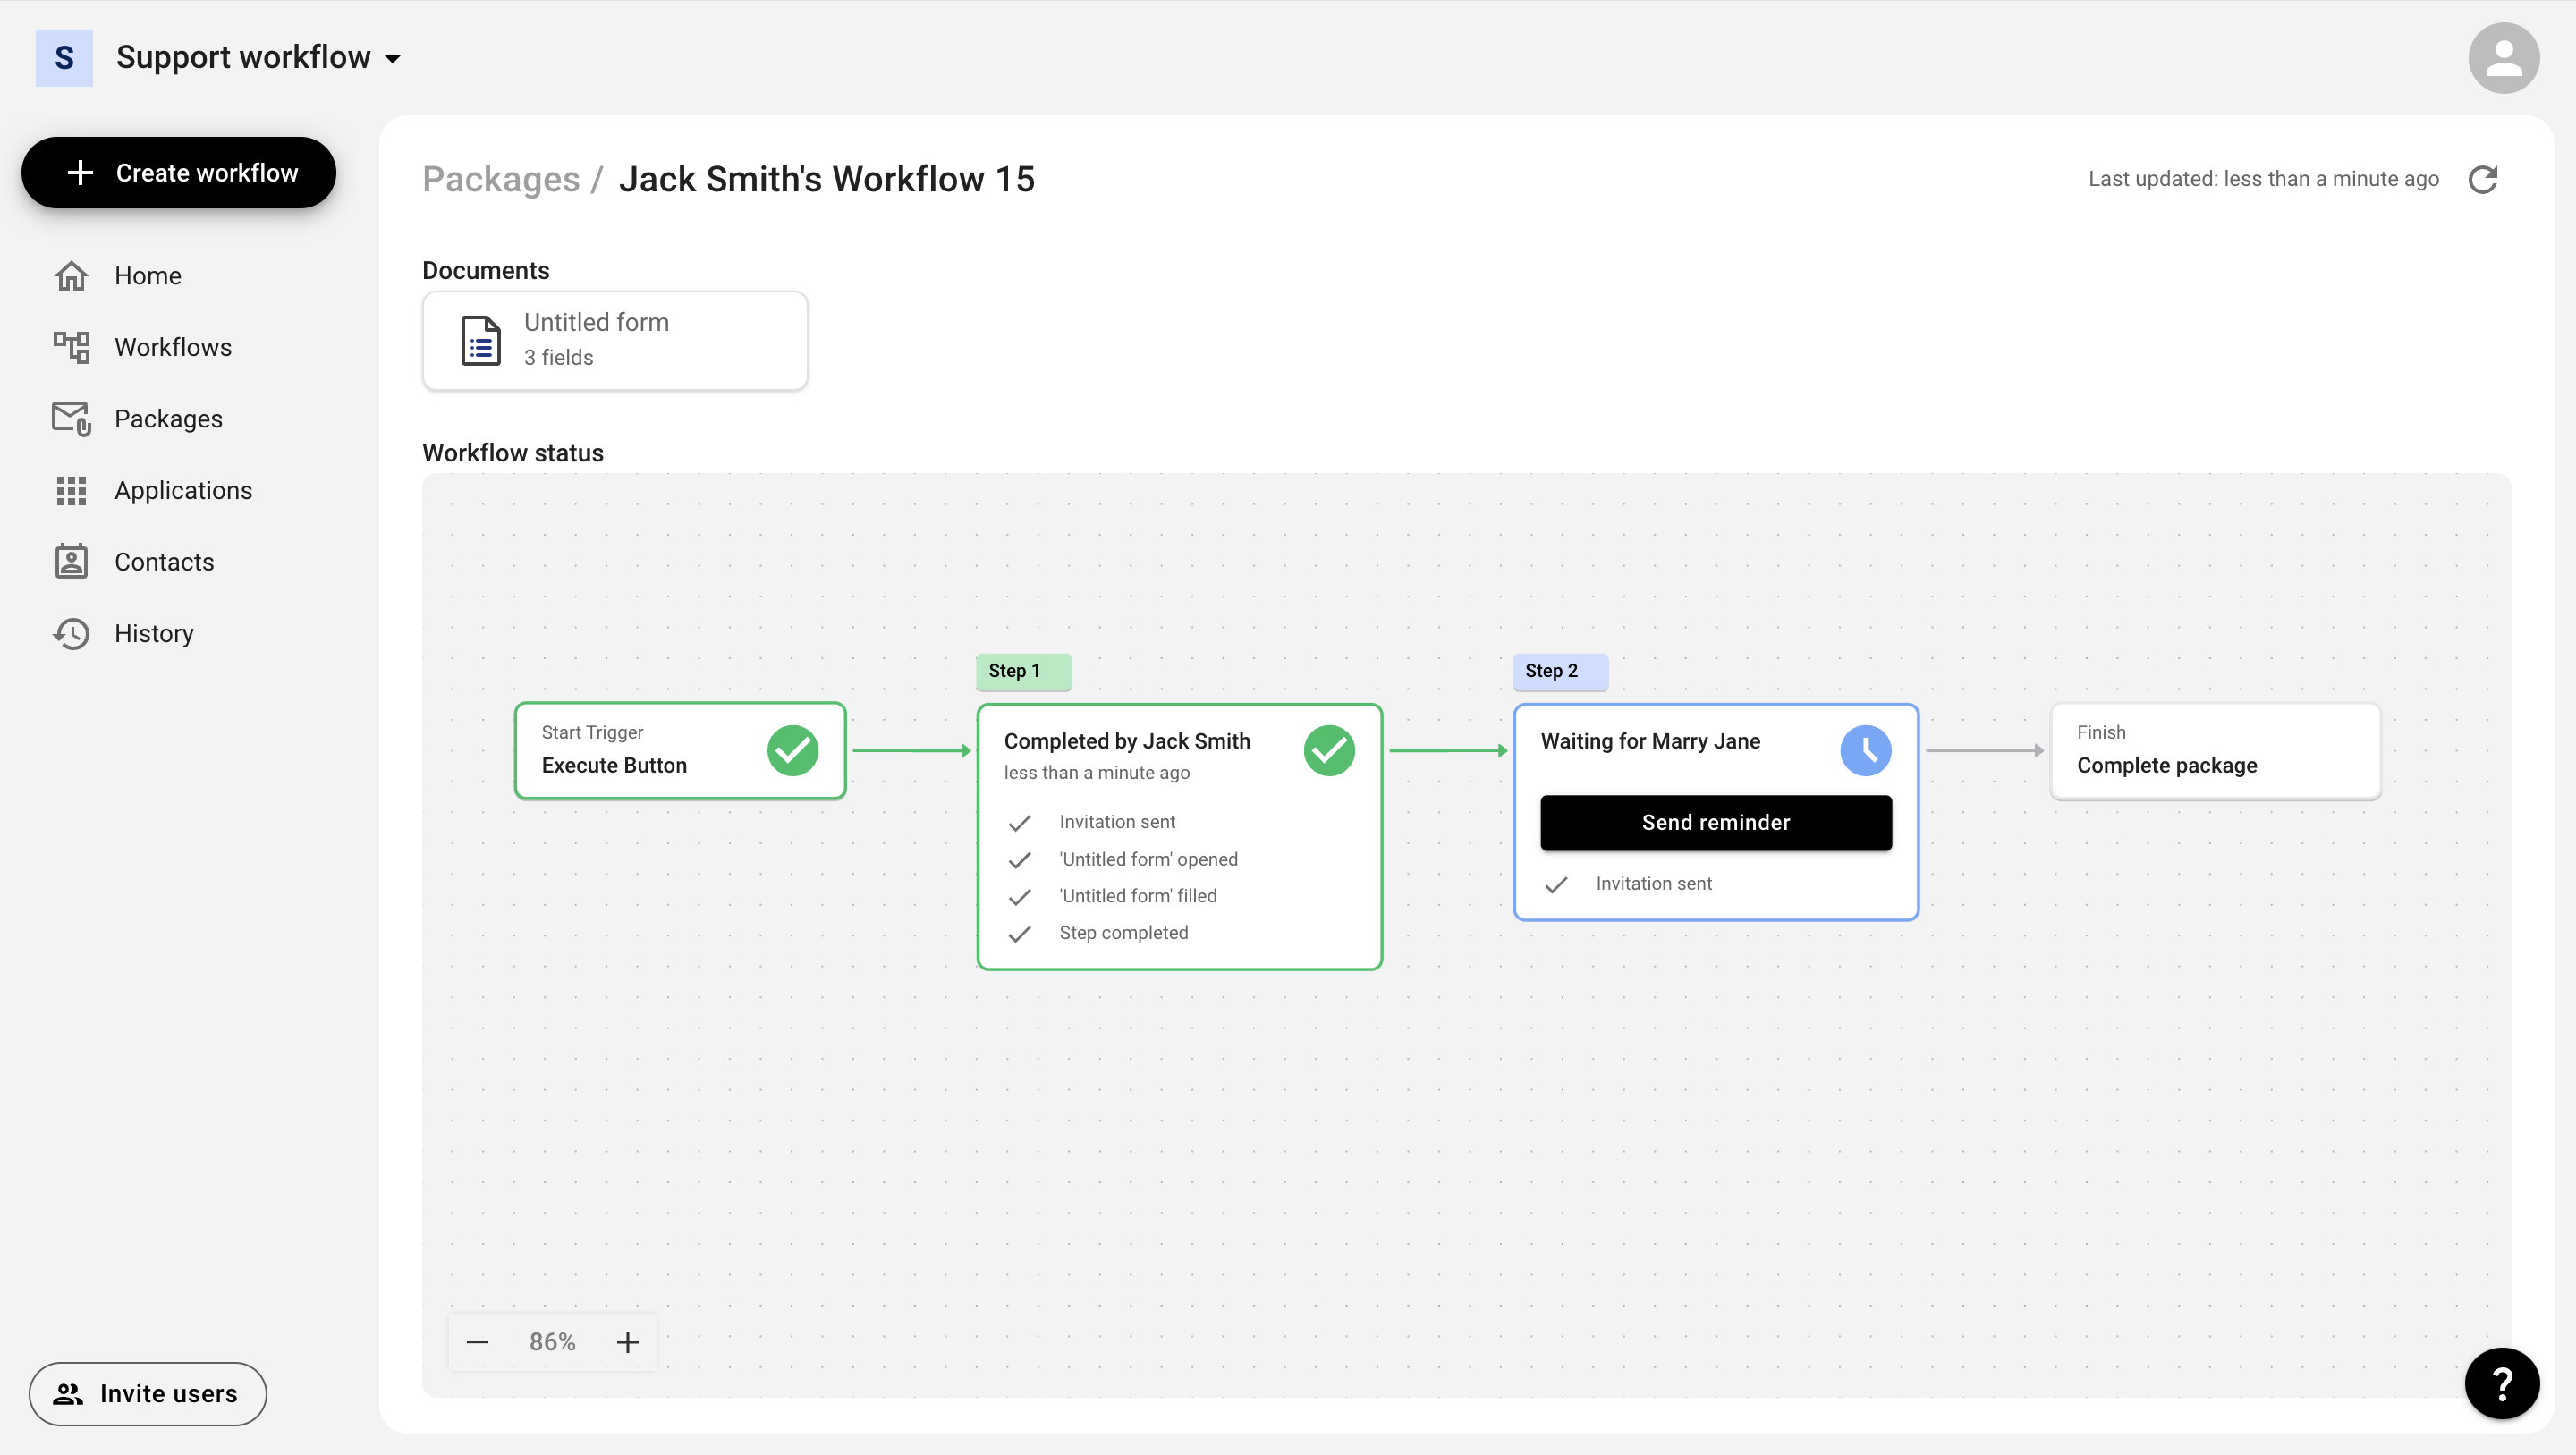Viewport: 2576px width, 1455px height.
Task: Select the Contacts menu item
Action: [x=164, y=562]
